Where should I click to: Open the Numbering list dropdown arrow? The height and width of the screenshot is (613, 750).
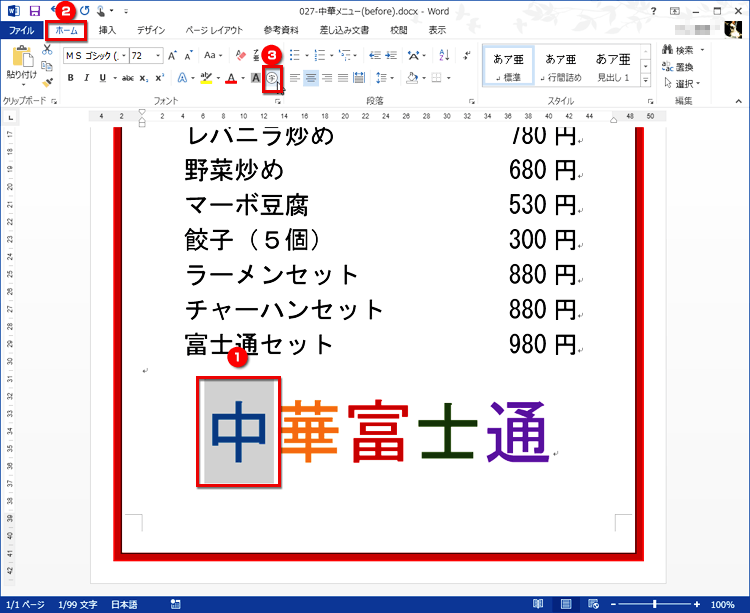coord(332,56)
